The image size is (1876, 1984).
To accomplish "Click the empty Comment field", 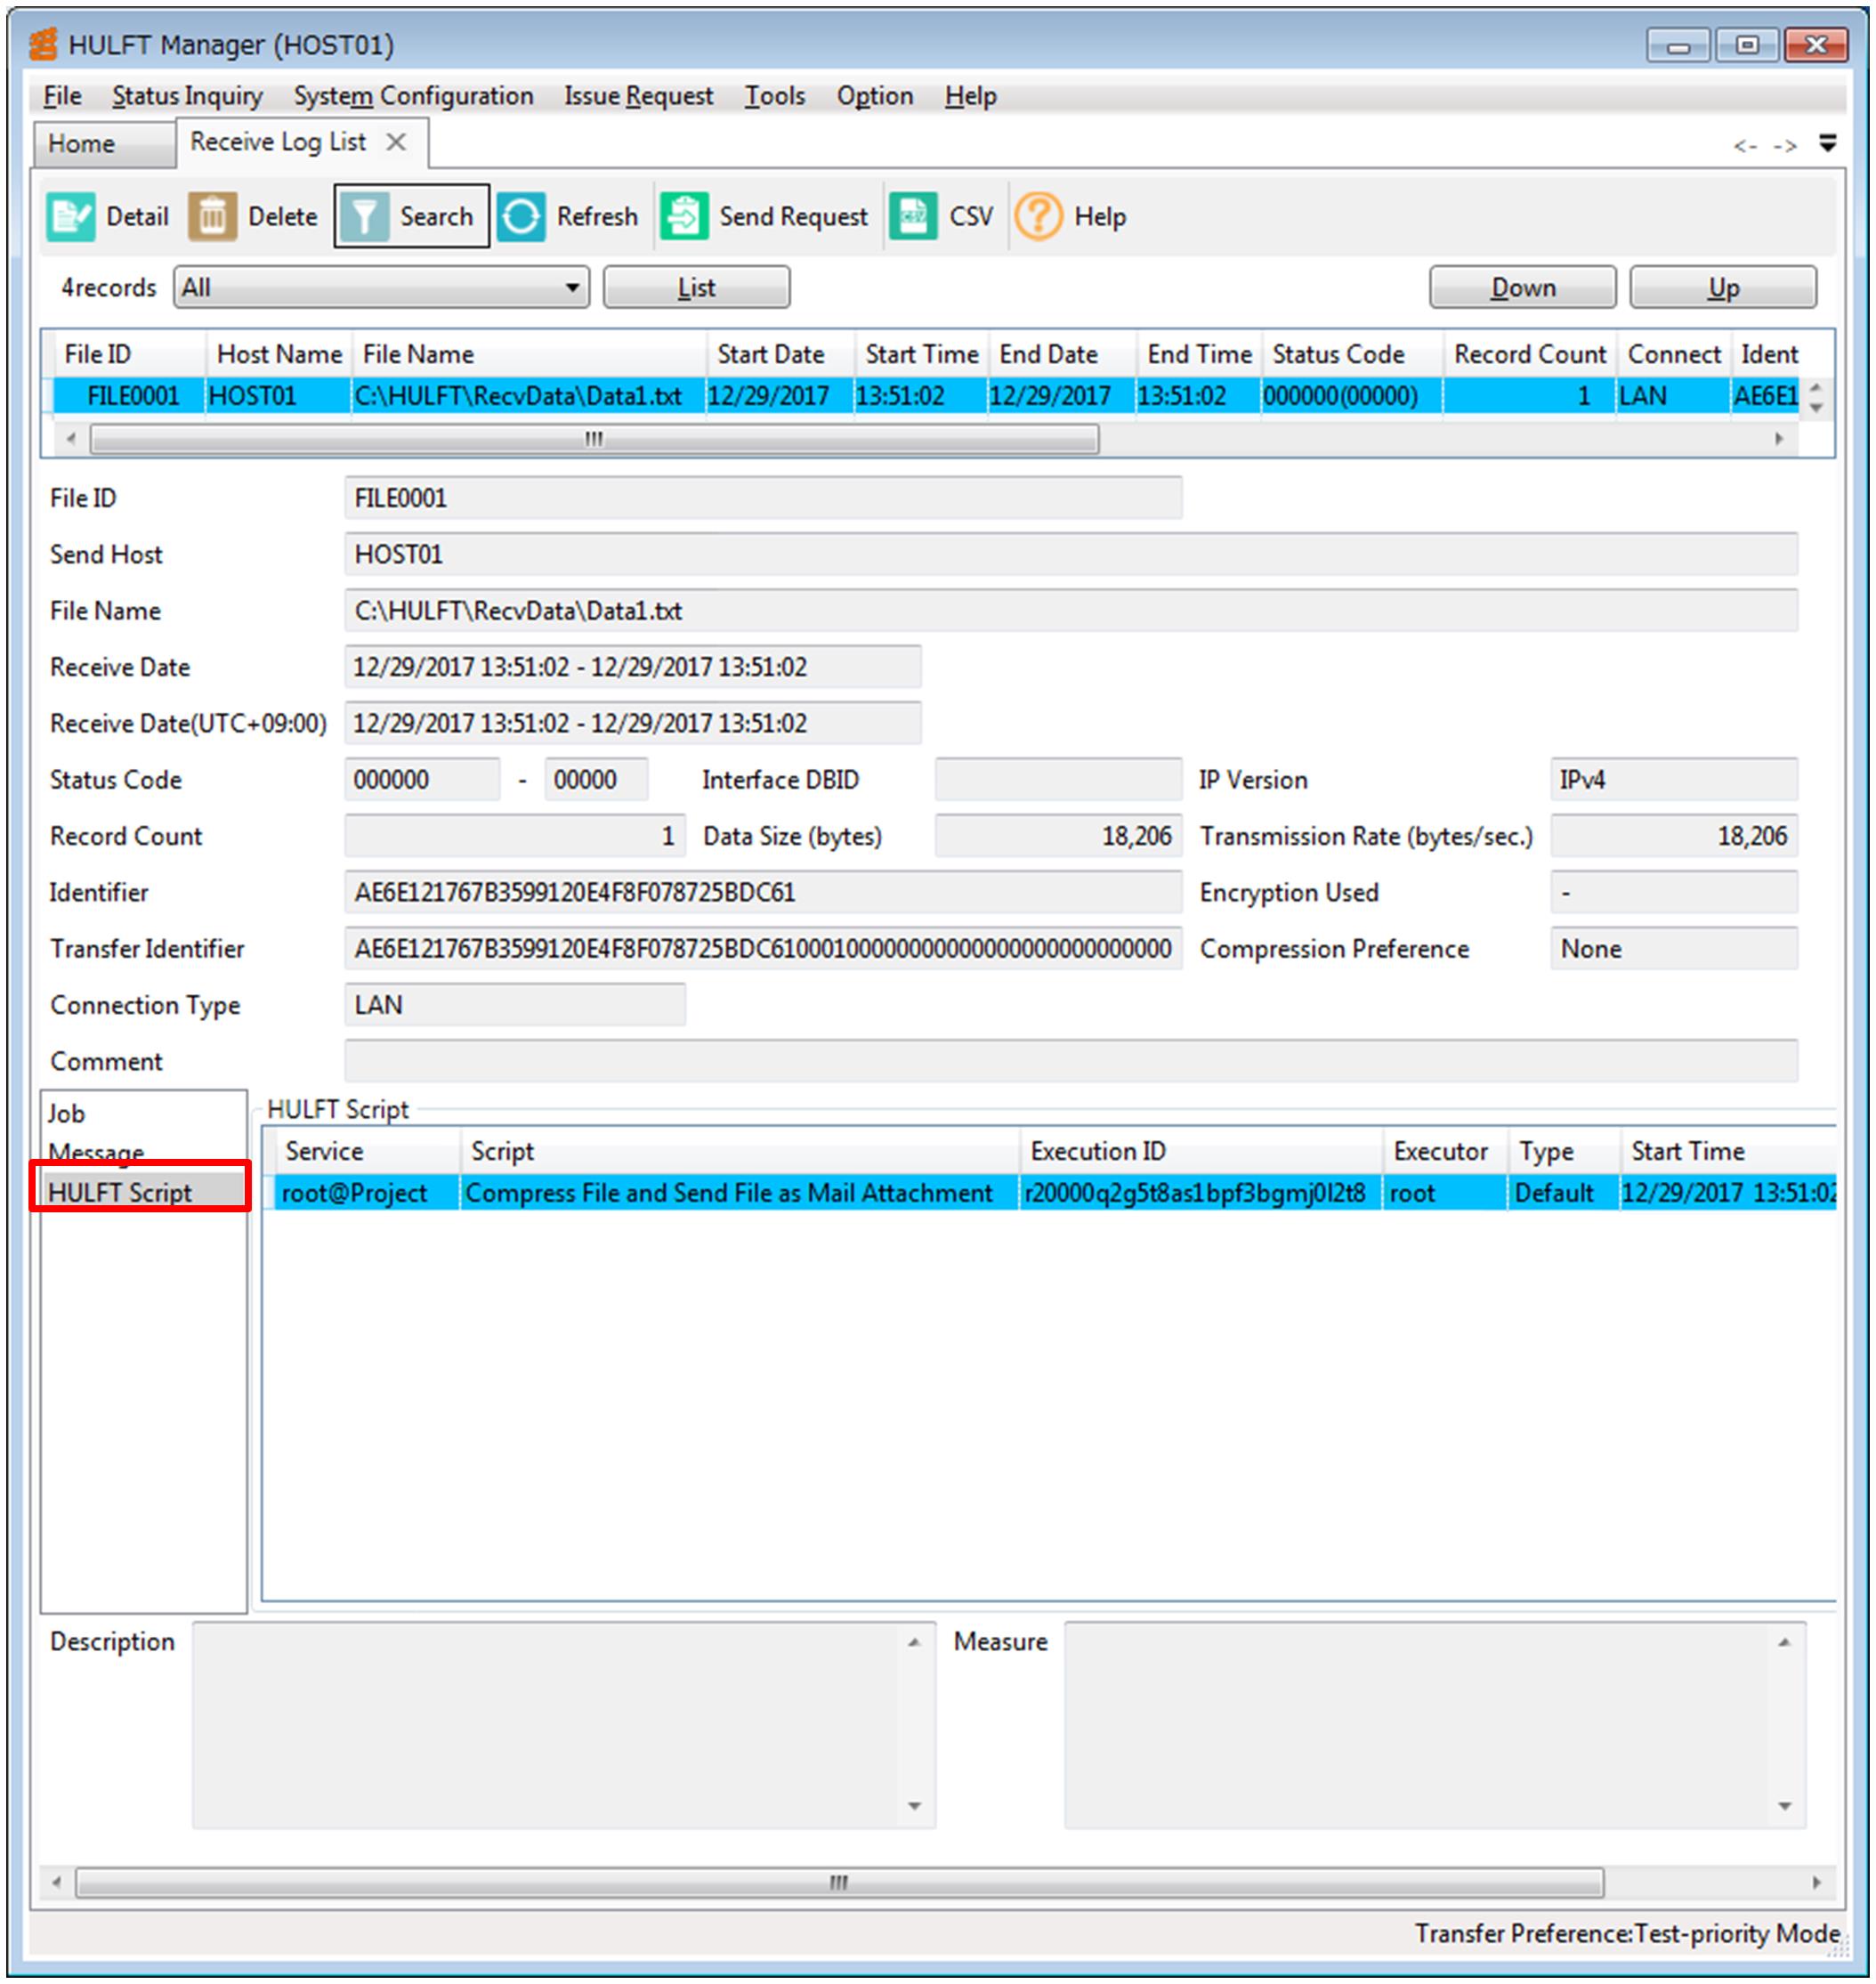I will point(1071,1060).
